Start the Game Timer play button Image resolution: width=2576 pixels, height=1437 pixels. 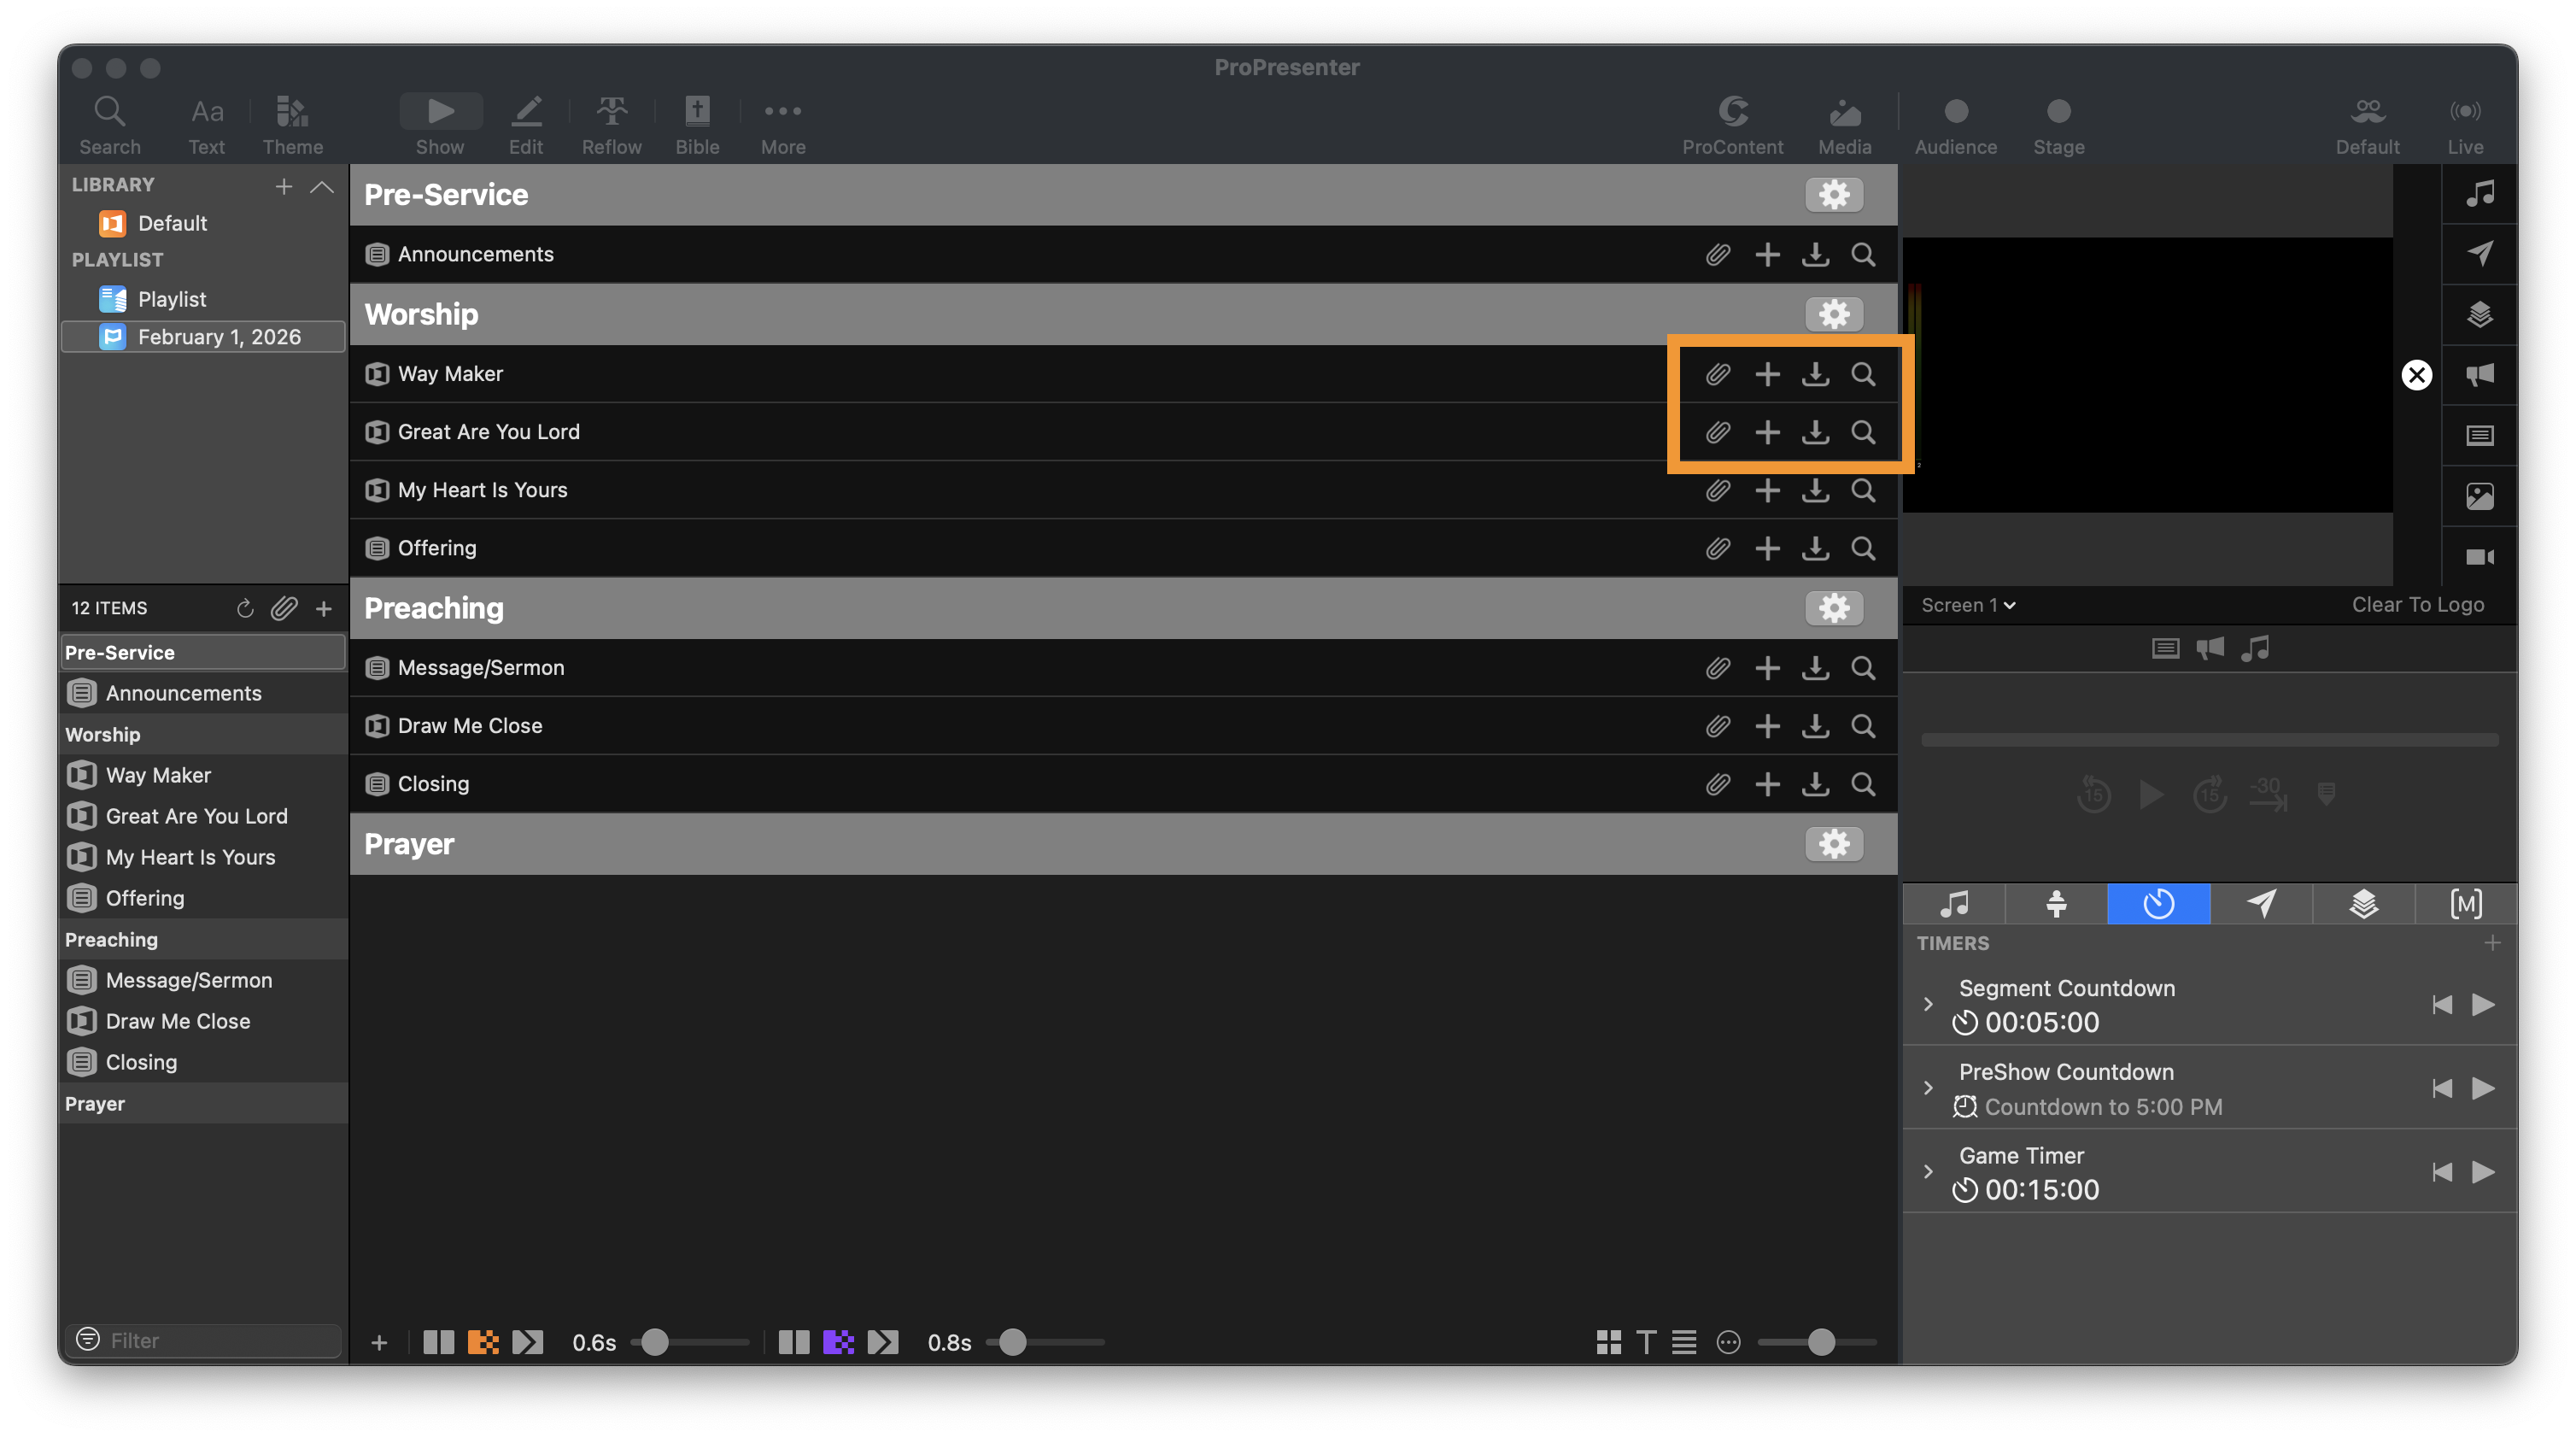click(2483, 1172)
